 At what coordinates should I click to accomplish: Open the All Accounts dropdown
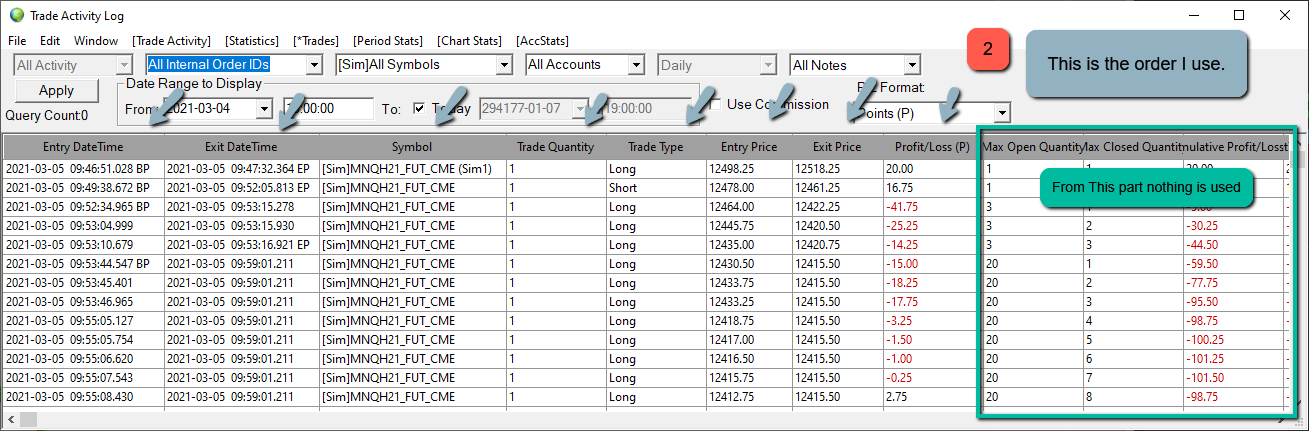pos(585,65)
